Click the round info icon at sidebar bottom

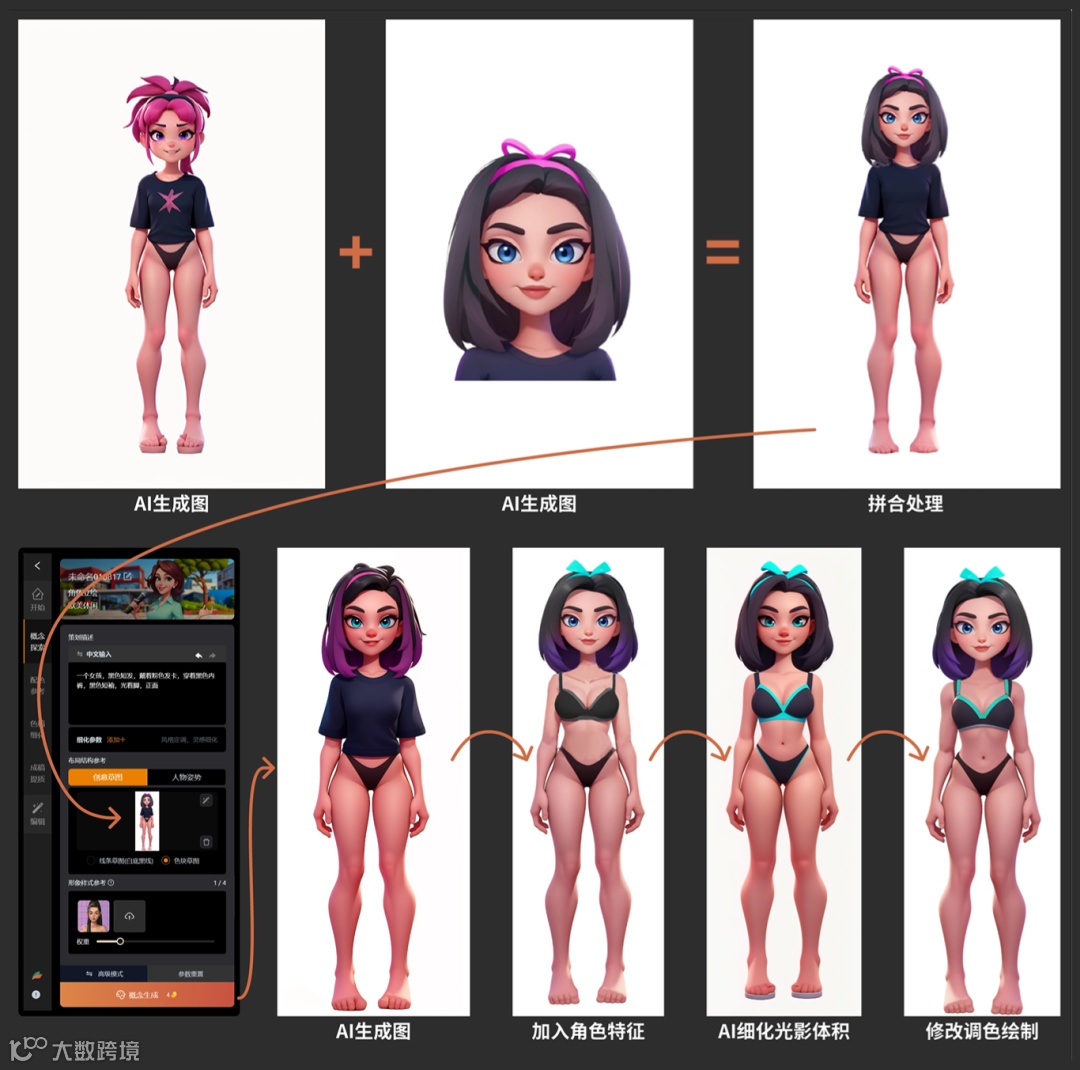[x=37, y=994]
